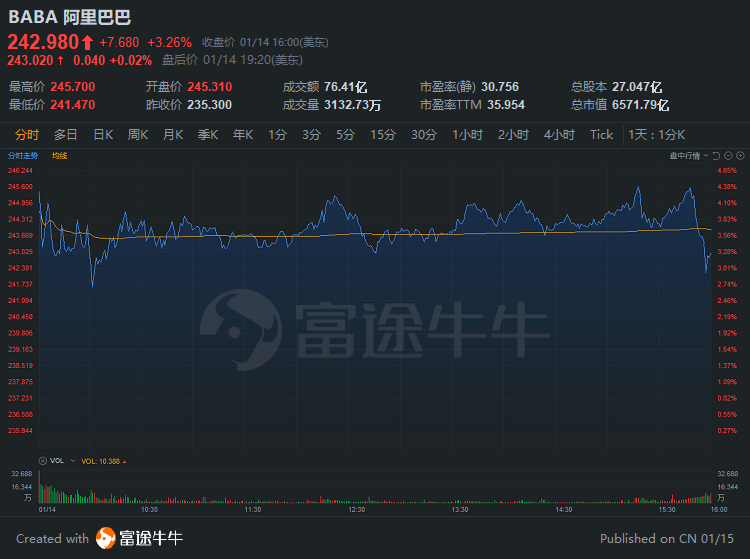
Task: Click the 开盘价 value 245.310
Action: [210, 87]
